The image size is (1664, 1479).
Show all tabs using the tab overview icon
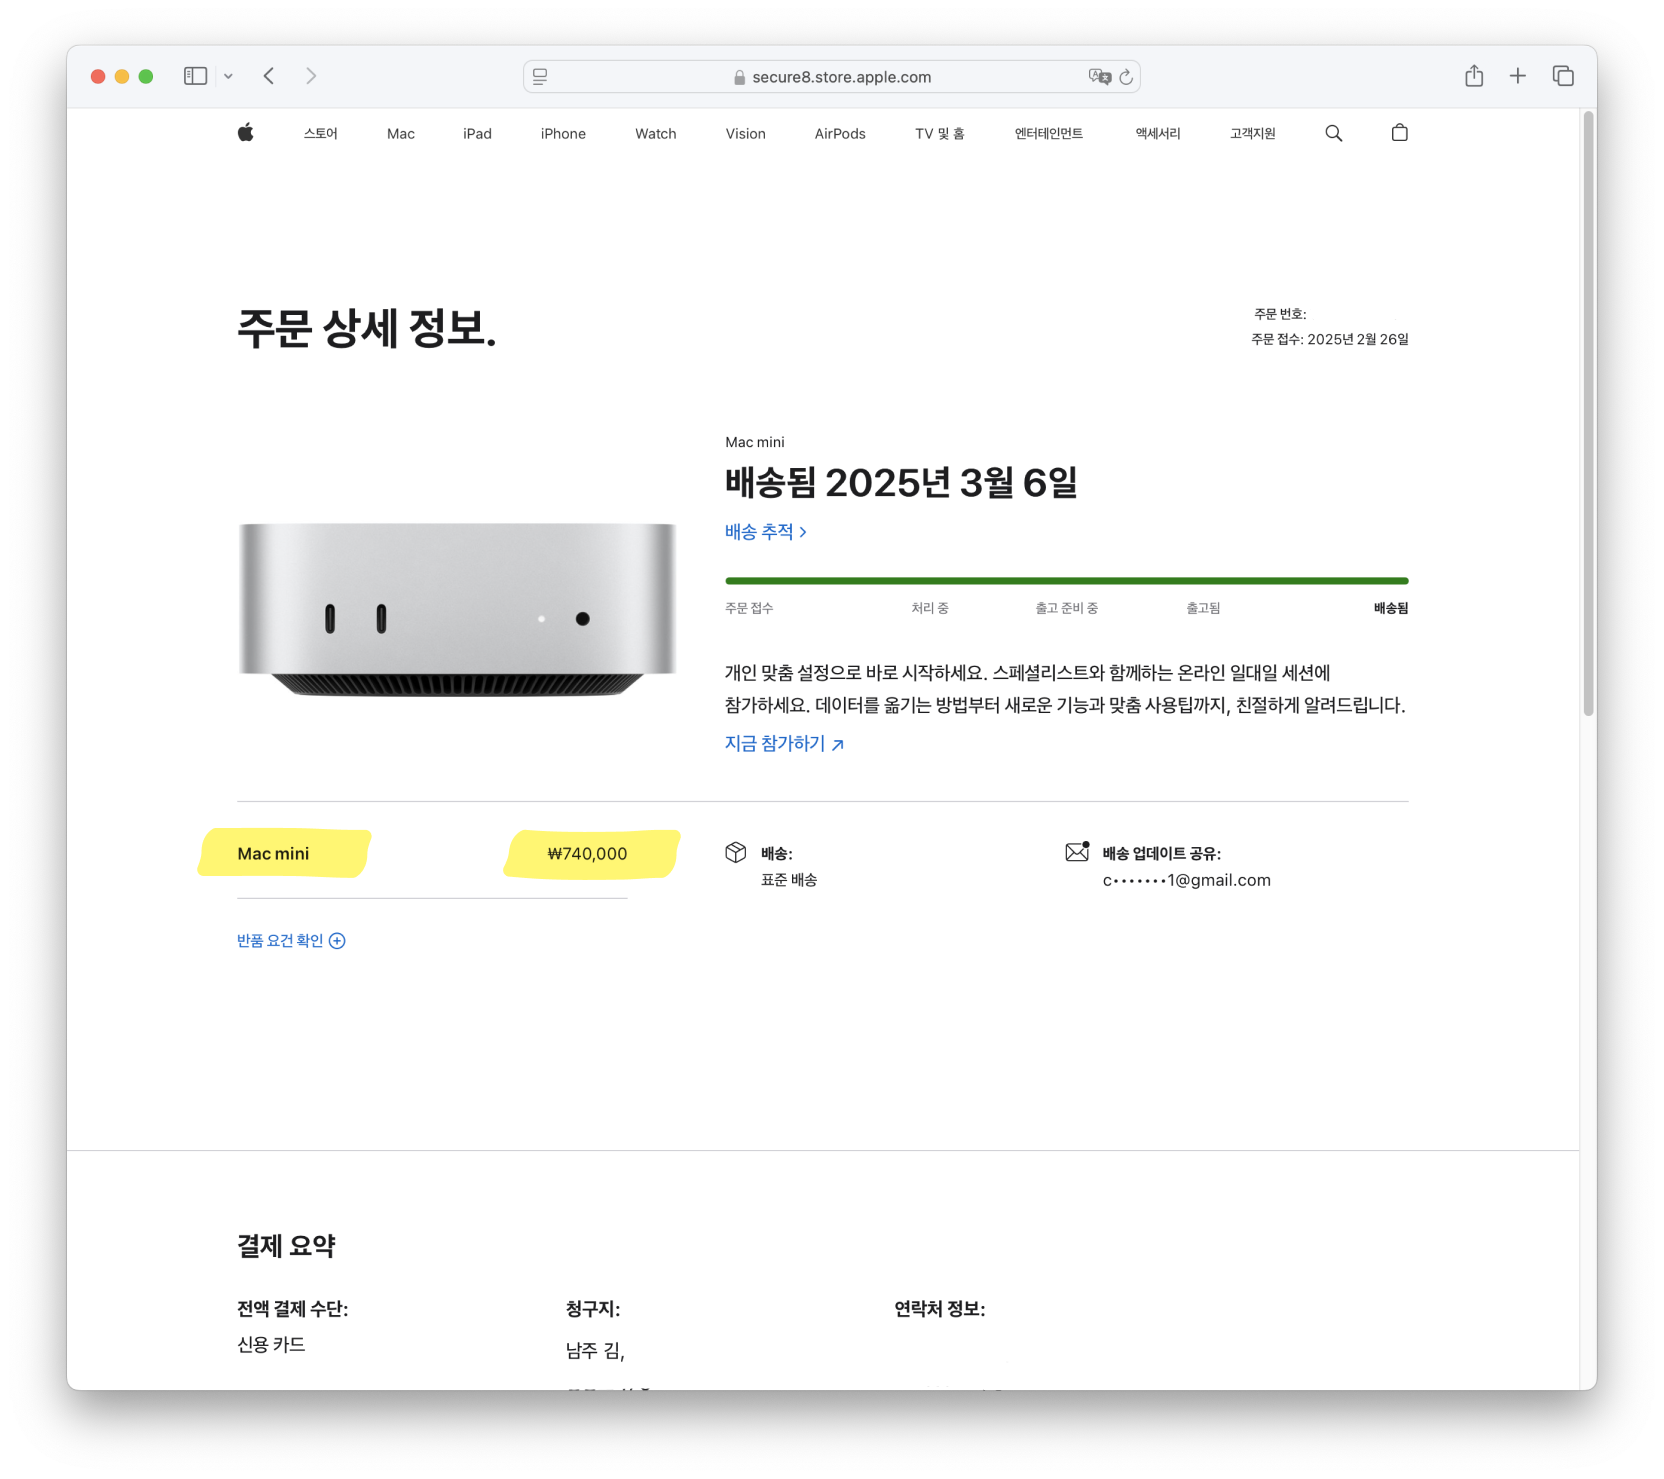click(1562, 75)
